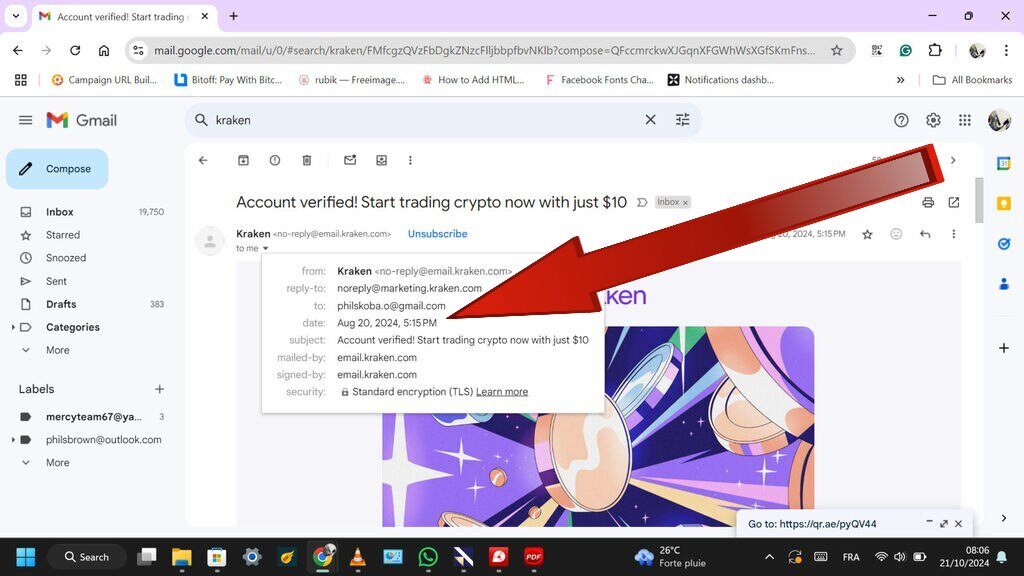
Task: Open the Campaign URL Buil... bookmark
Action: [104, 80]
